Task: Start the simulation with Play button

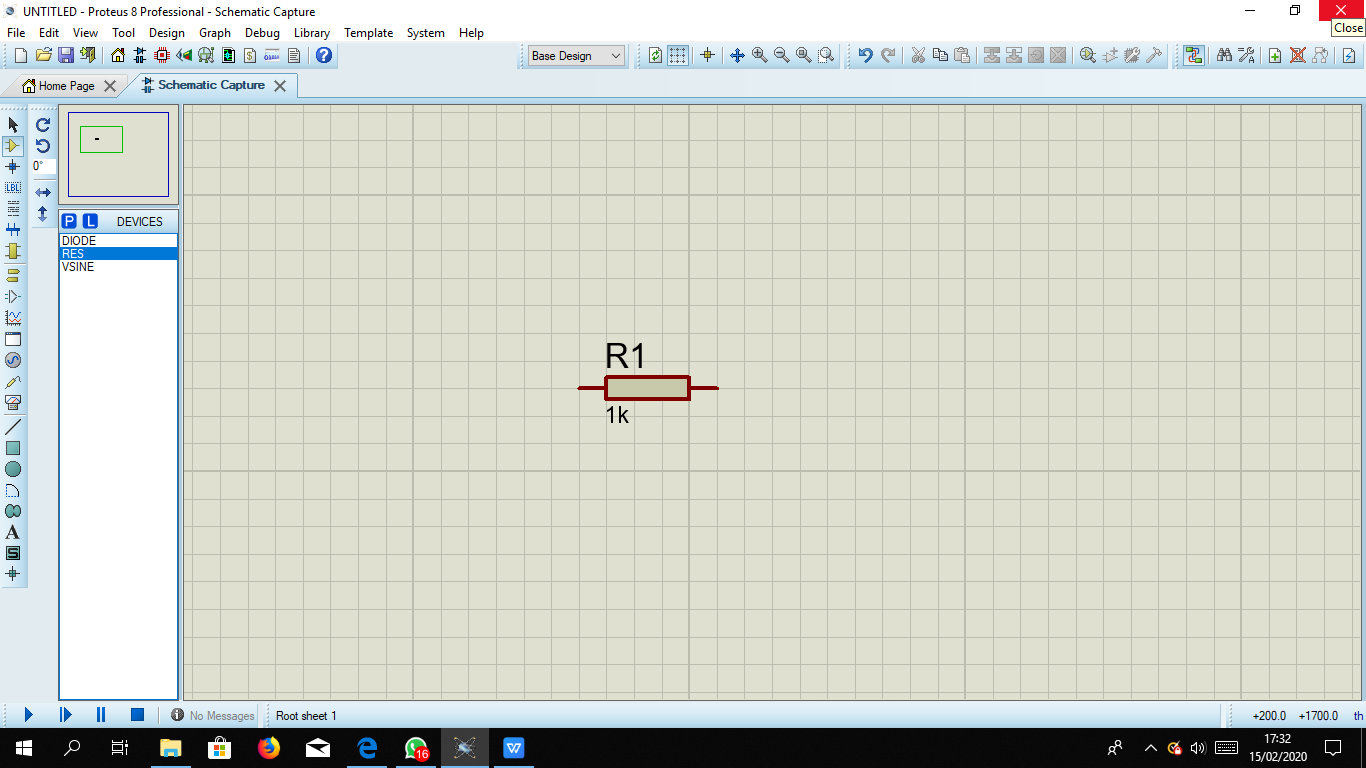Action: click(x=28, y=715)
